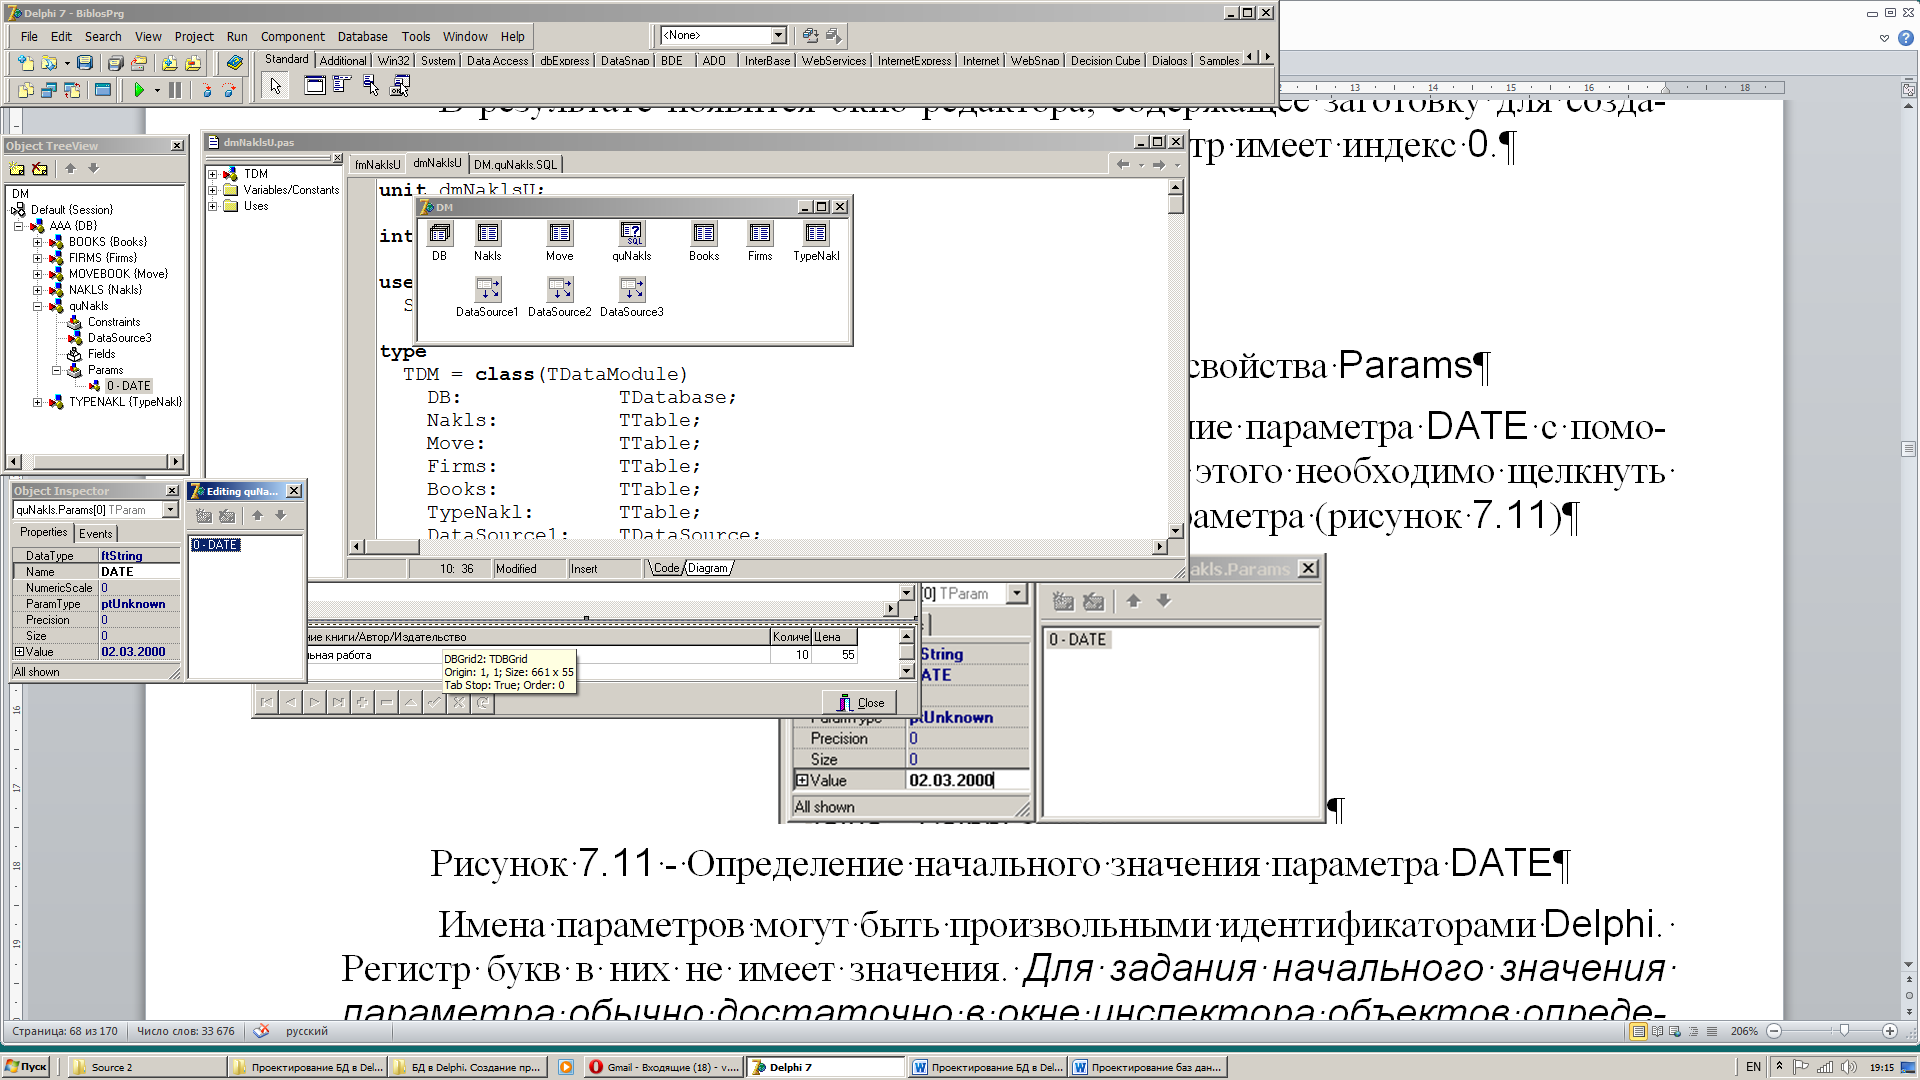Switch to DM.quNakls.SQL editor tab
1920x1080 pixels.
coord(515,165)
